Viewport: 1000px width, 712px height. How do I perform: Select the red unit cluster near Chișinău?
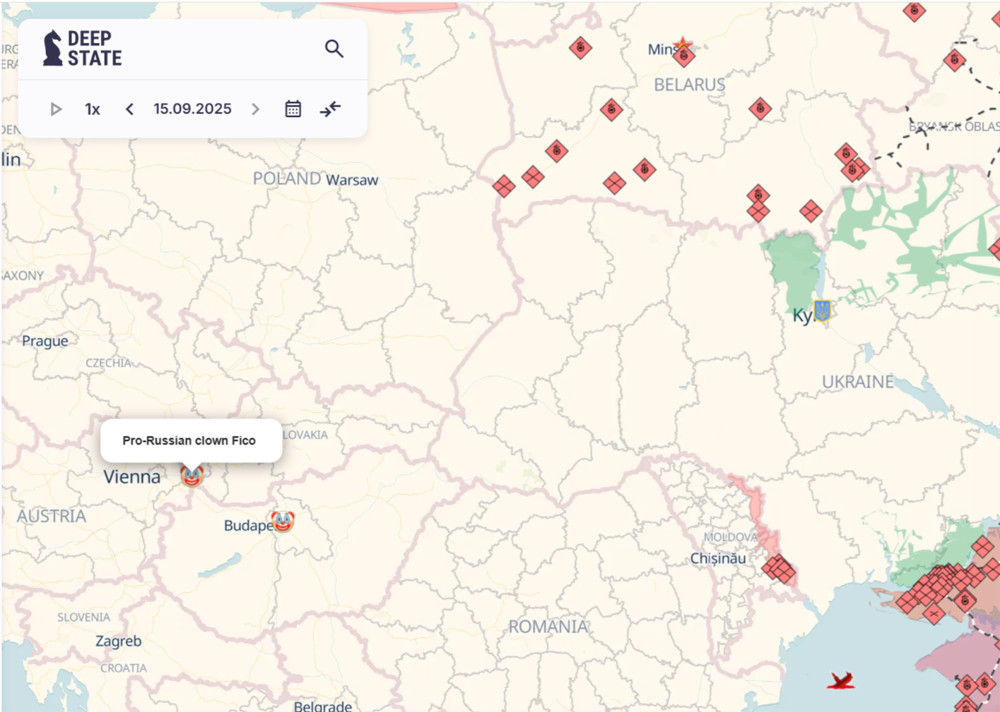point(778,569)
